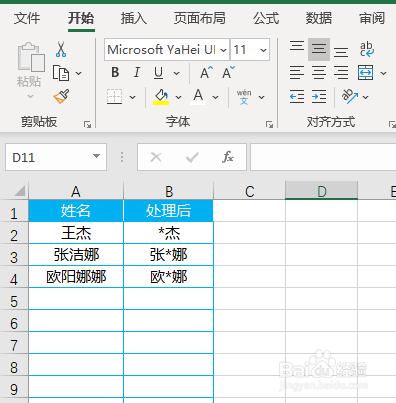This screenshot has width=396, height=403.
Task: Click the wén phonetic guide icon
Action: (244, 97)
